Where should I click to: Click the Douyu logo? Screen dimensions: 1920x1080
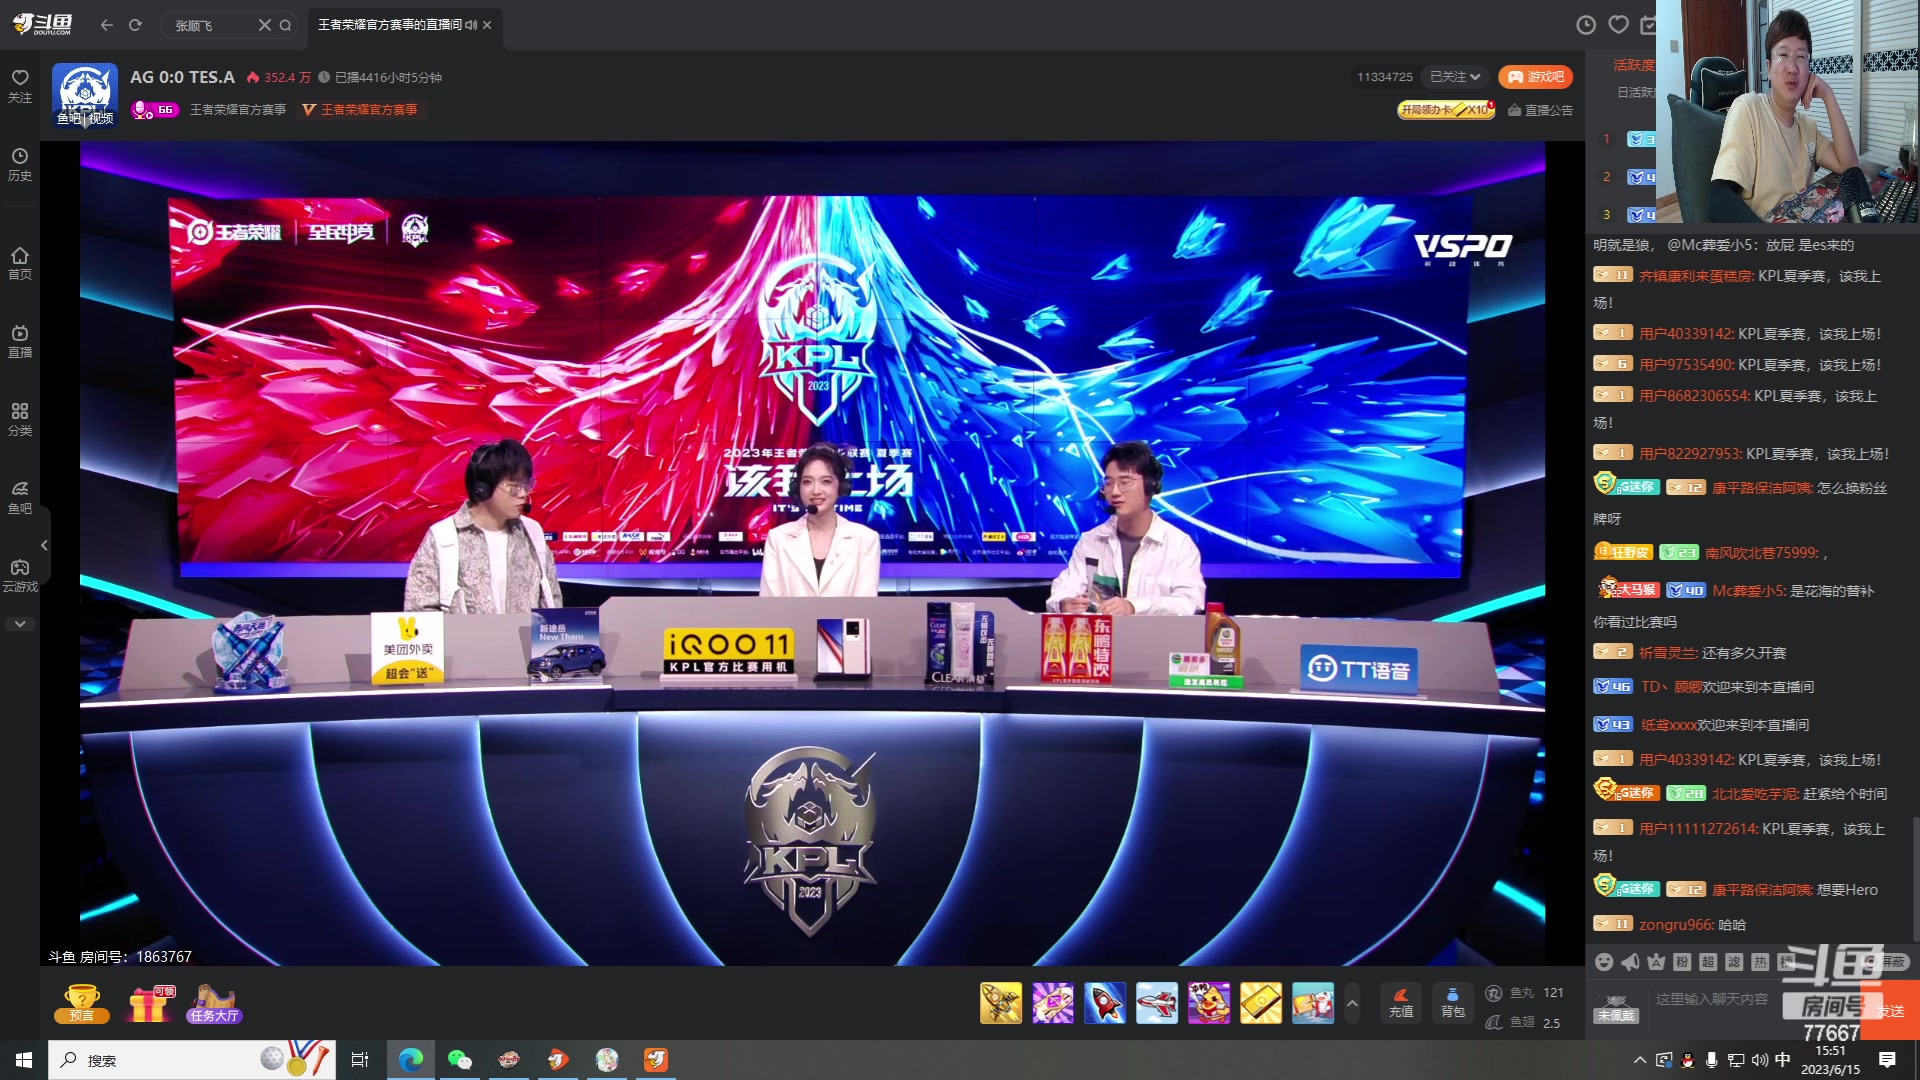click(42, 24)
